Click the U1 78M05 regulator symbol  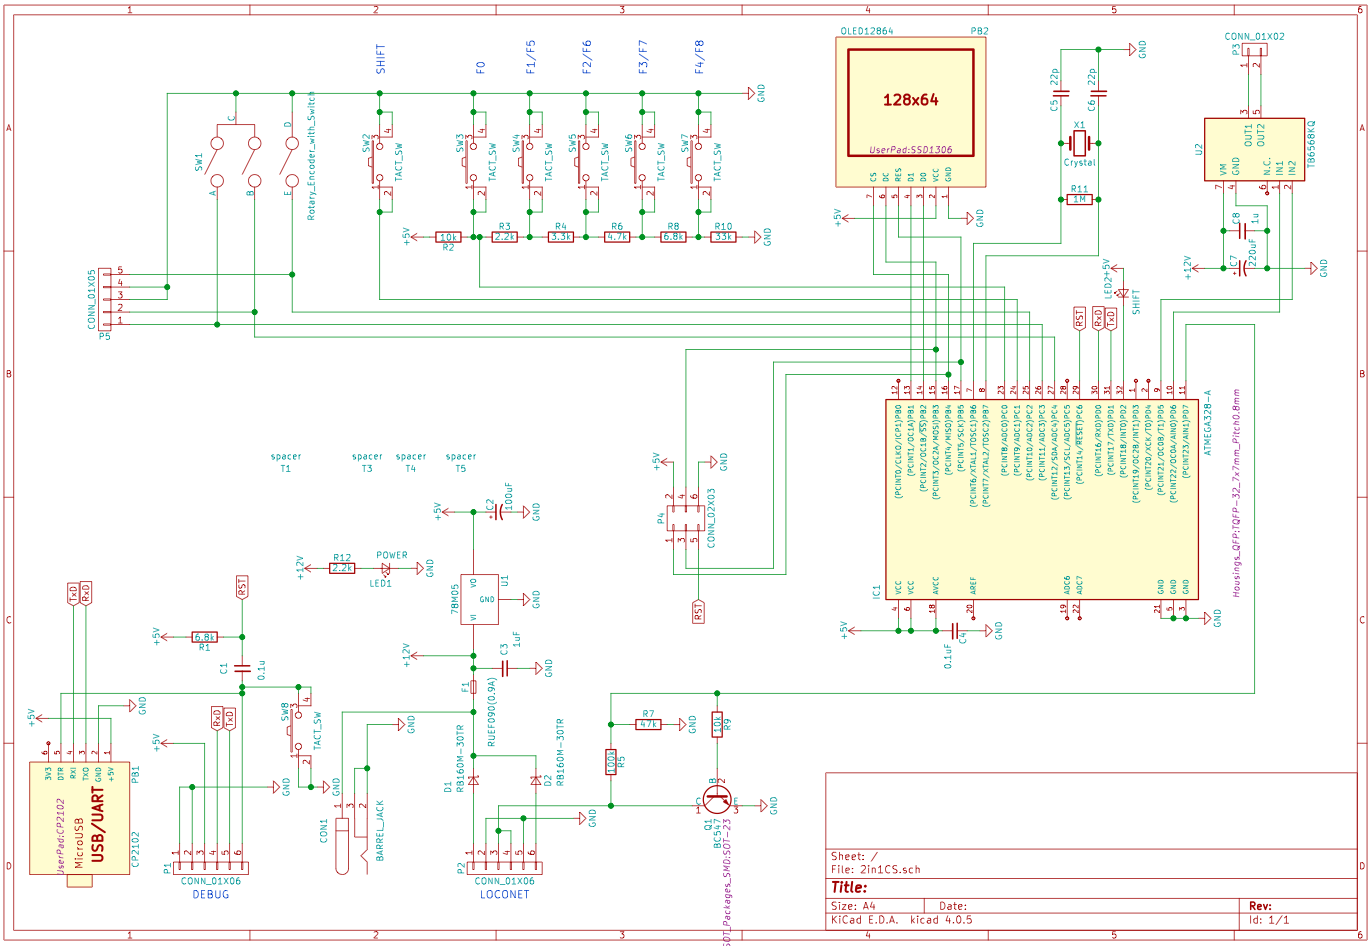[479, 599]
